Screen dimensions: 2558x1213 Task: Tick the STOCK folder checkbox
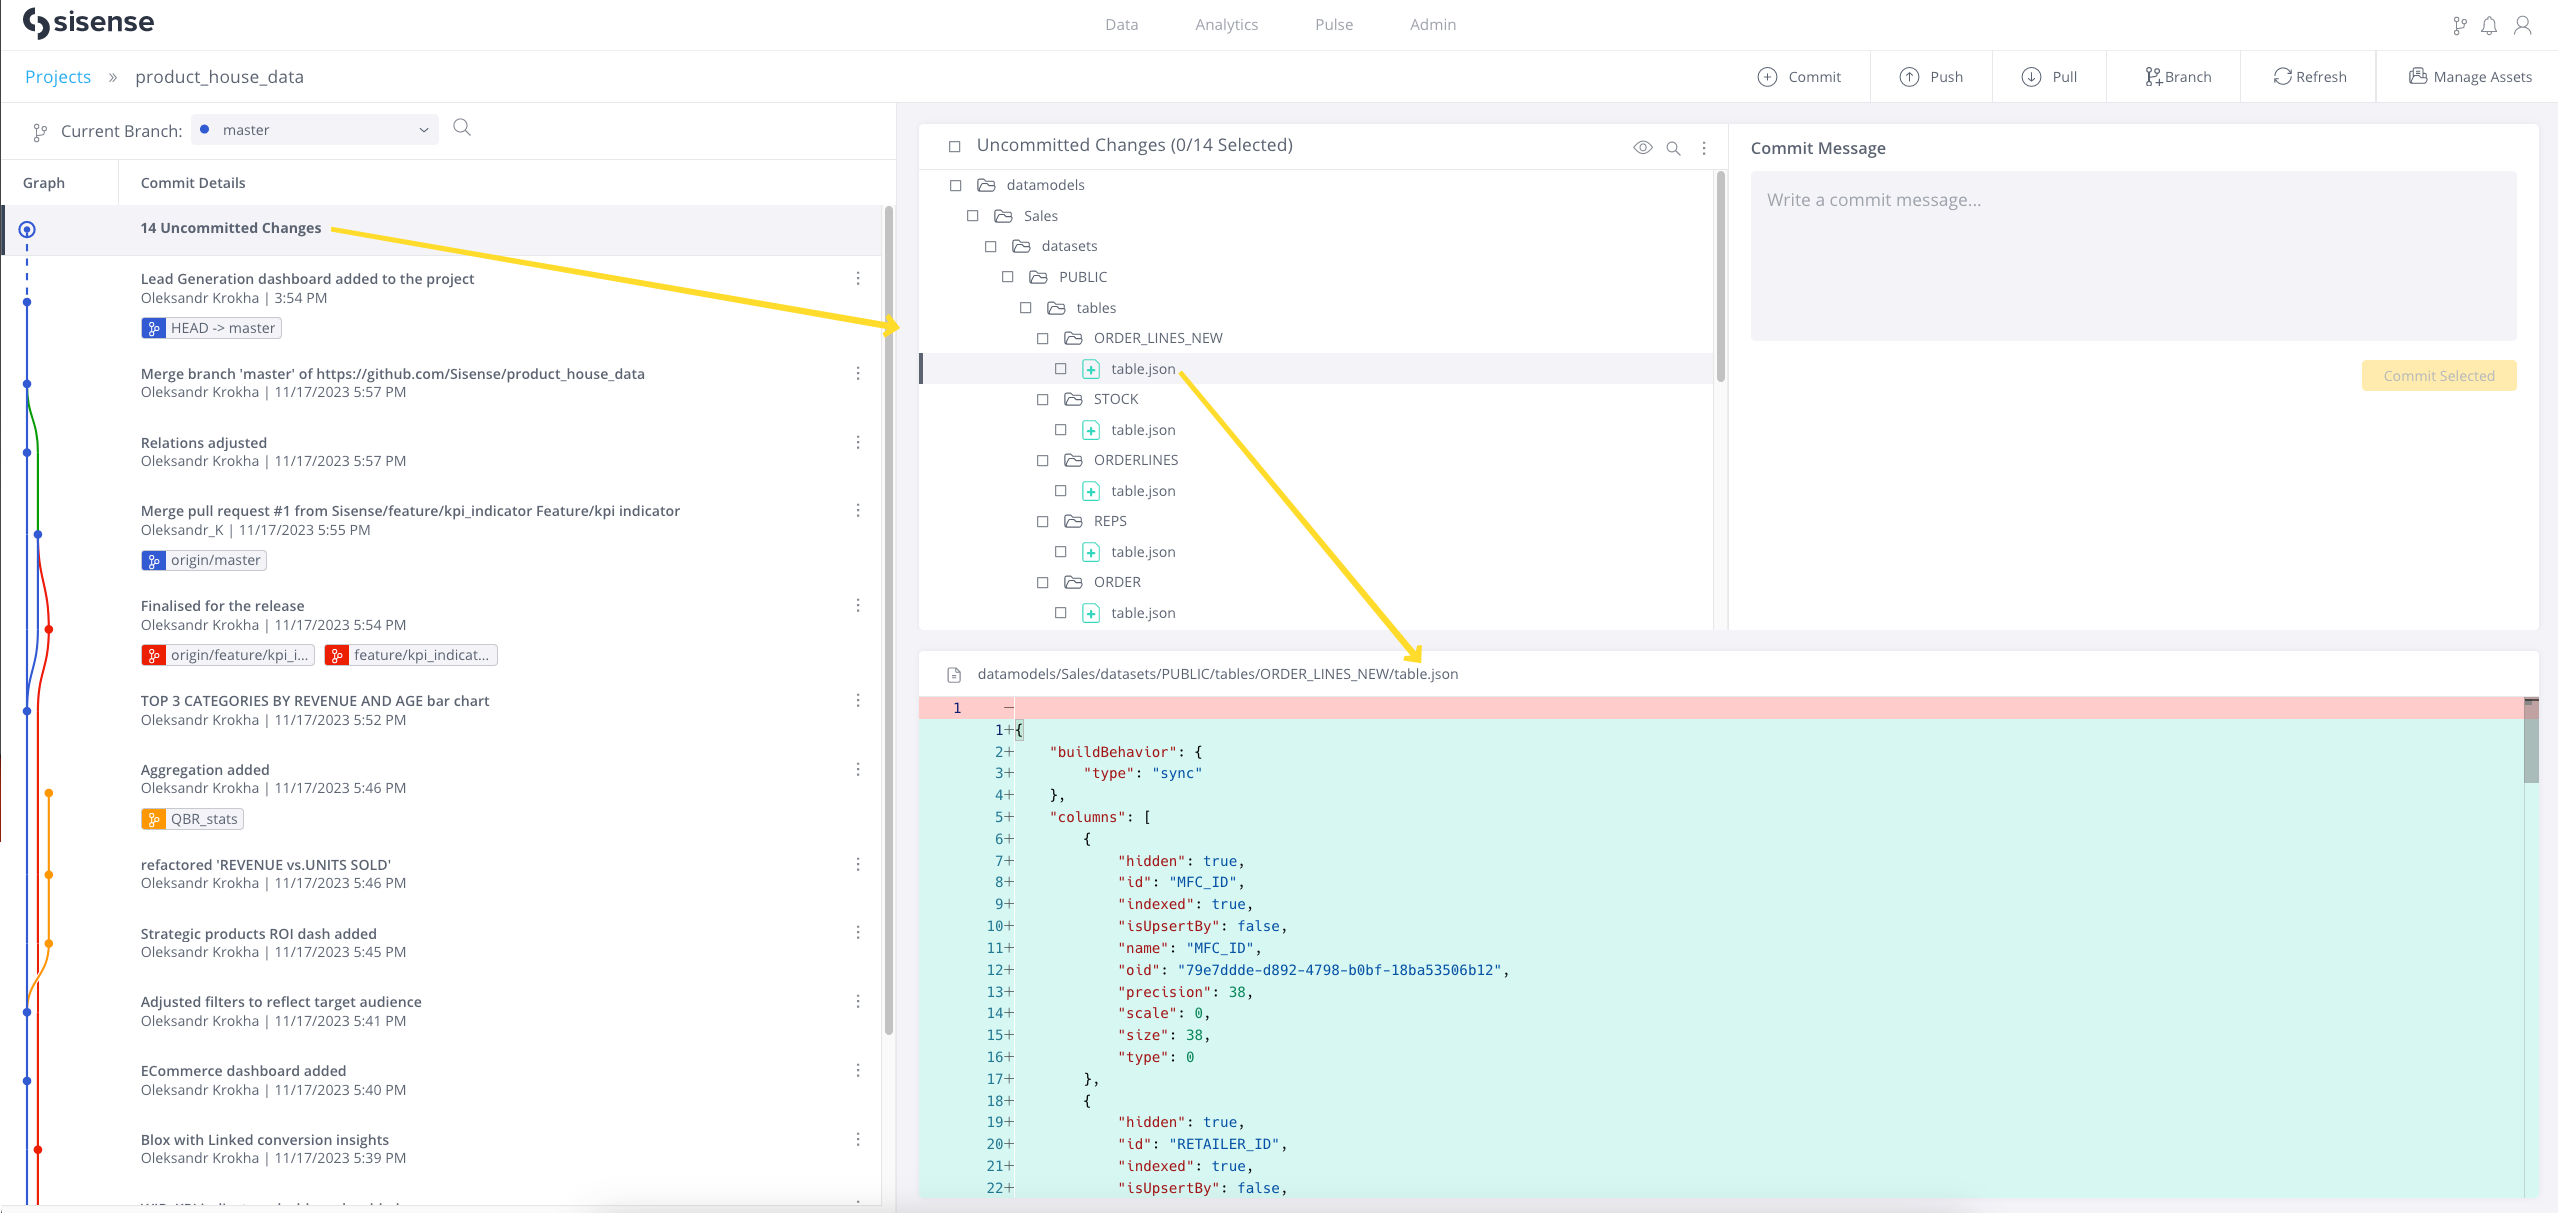(1043, 400)
